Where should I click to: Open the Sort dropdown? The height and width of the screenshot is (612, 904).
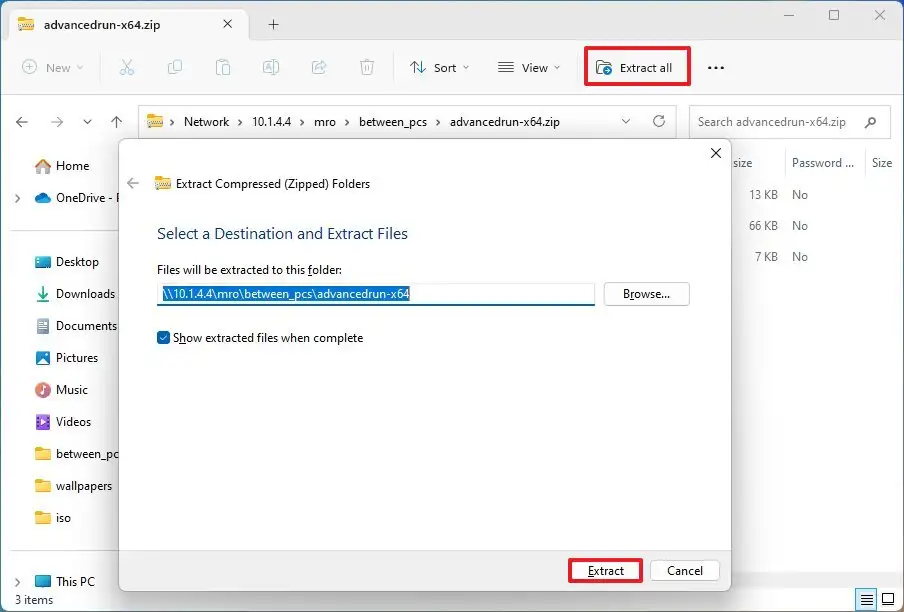tap(440, 67)
